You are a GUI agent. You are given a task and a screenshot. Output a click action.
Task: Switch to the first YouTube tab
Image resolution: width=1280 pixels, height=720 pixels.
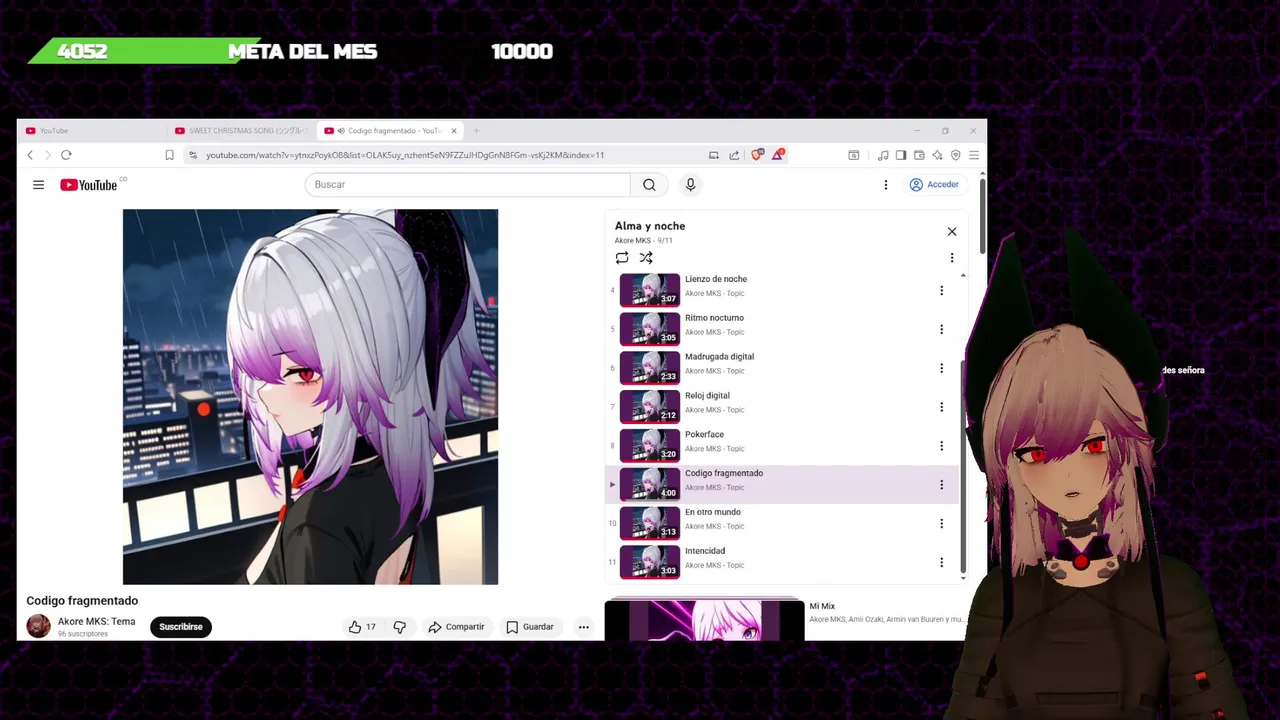[90, 131]
